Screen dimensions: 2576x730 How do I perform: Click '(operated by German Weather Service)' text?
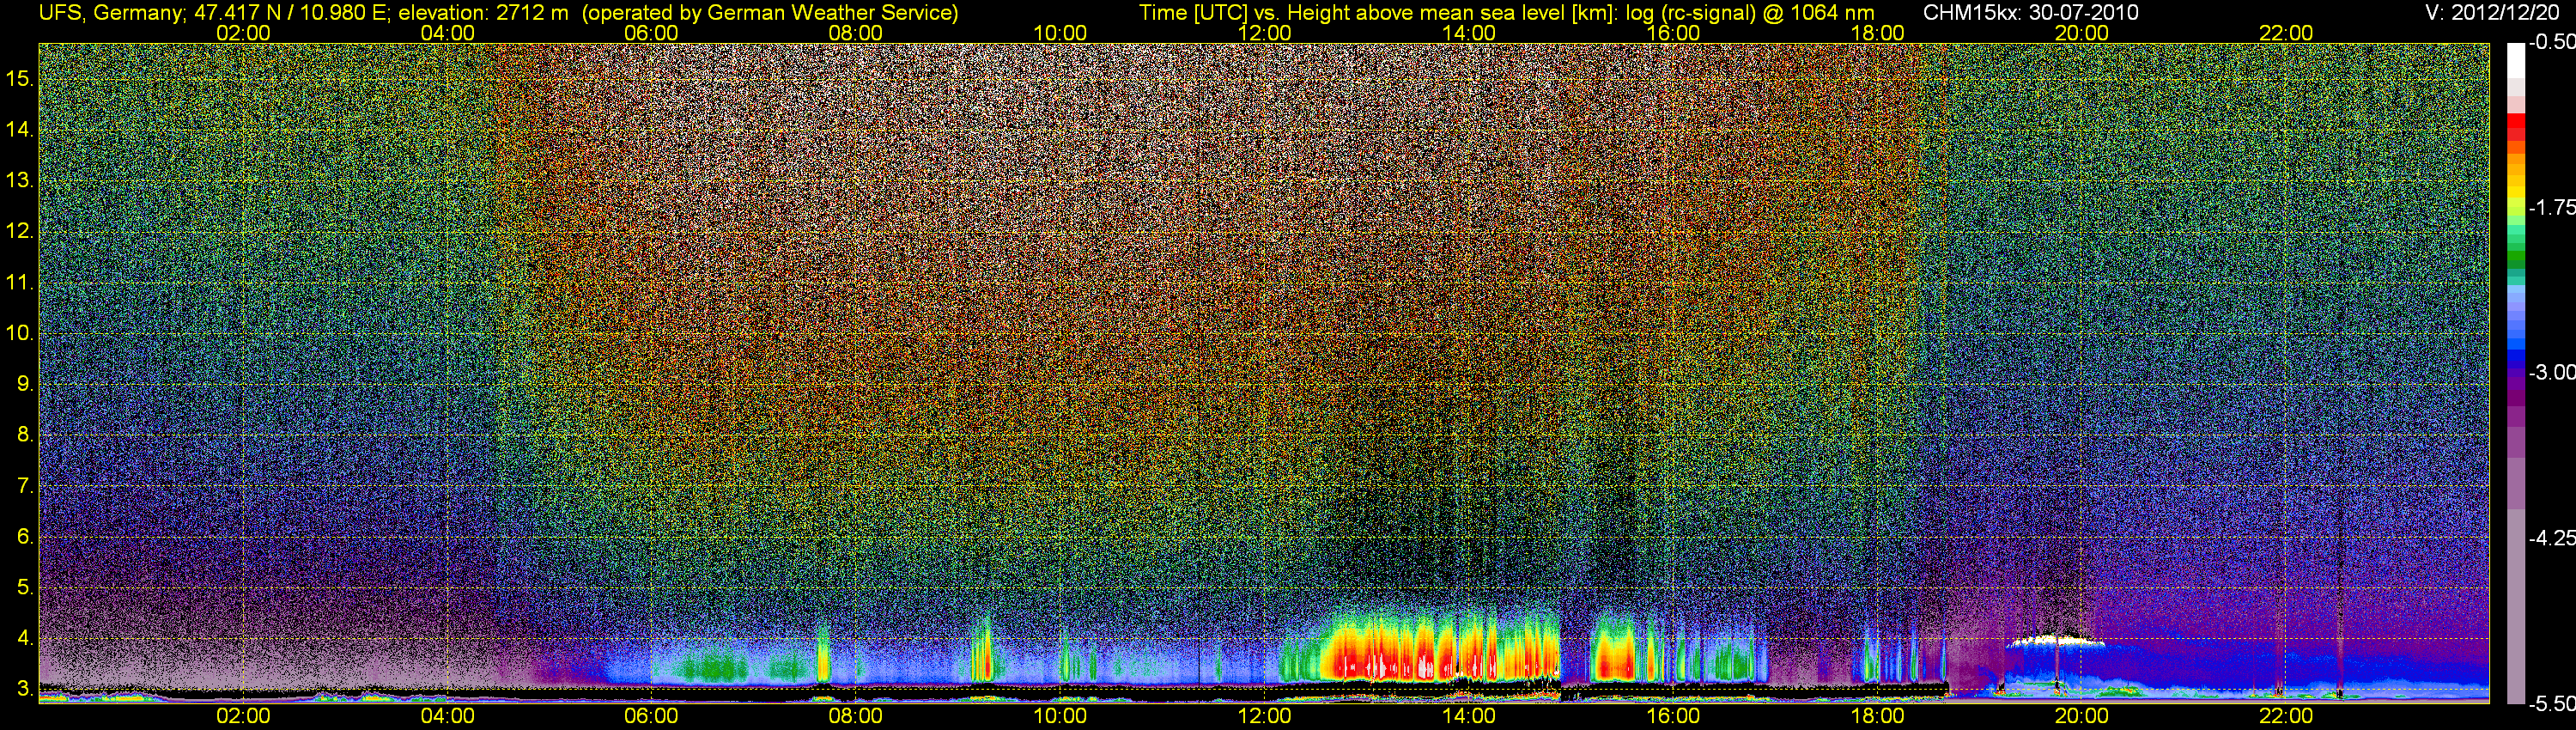pos(770,13)
